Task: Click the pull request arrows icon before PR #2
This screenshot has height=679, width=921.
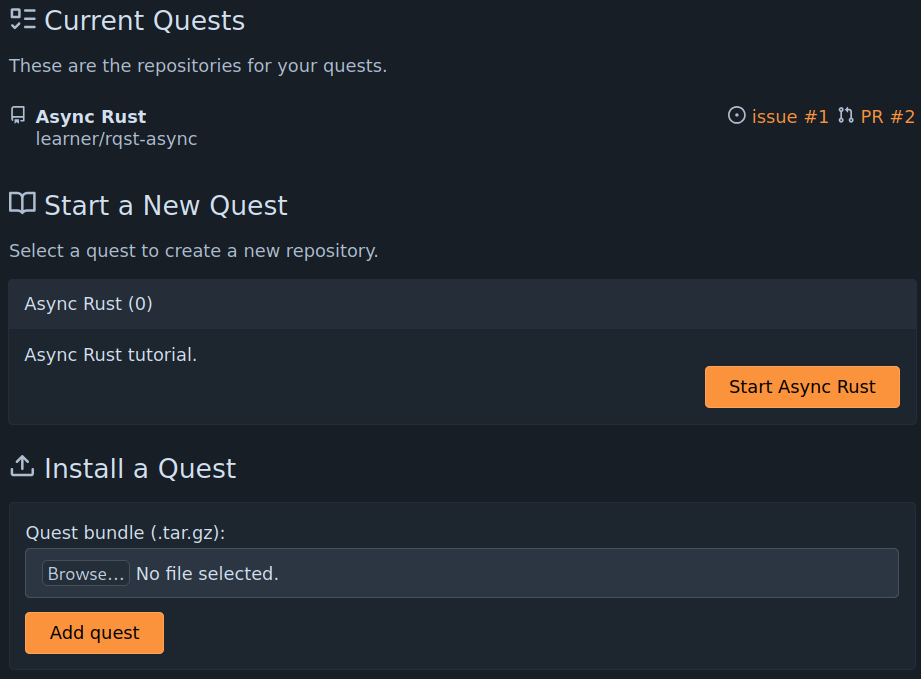Action: tap(845, 116)
